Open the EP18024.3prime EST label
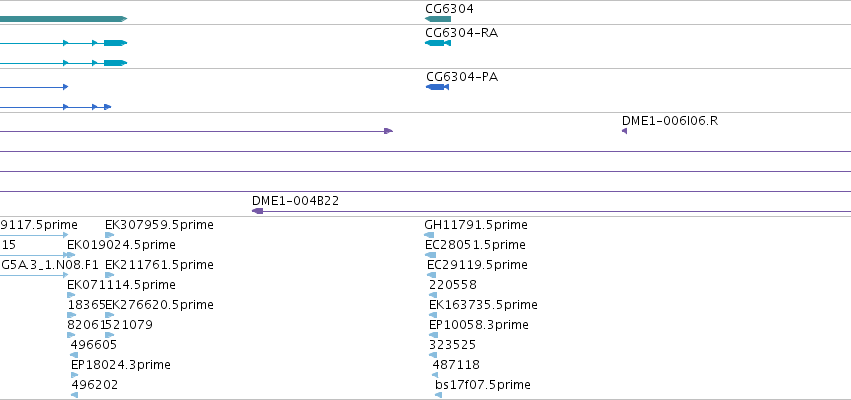851x400 pixels. coord(120,365)
